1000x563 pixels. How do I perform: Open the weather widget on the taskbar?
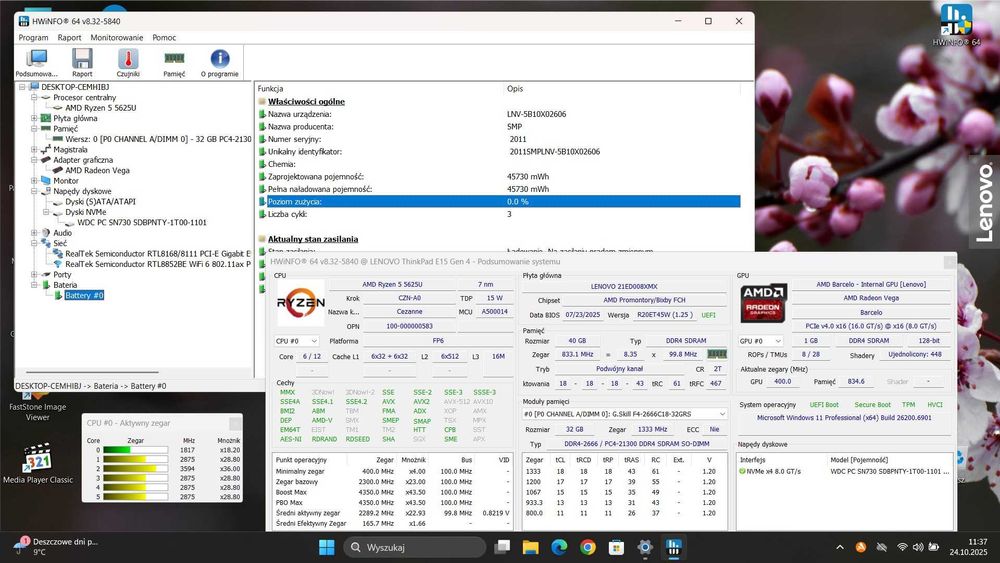pos(56,546)
